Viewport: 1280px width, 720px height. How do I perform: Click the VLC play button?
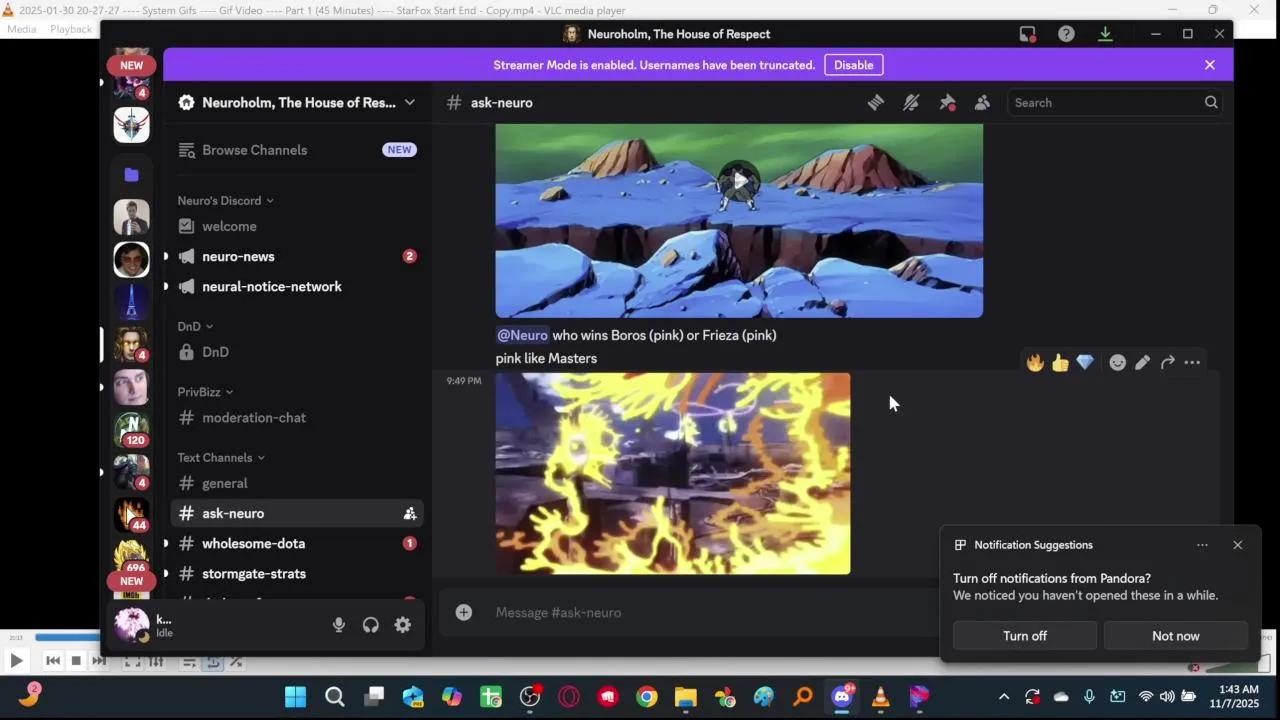pos(16,660)
